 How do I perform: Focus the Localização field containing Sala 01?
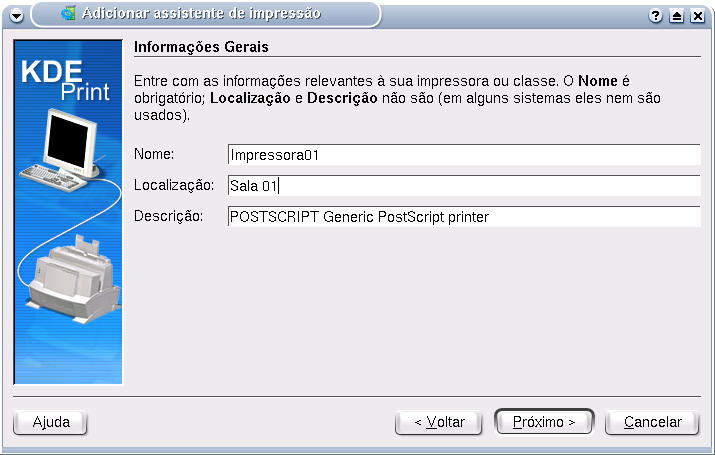(x=464, y=186)
